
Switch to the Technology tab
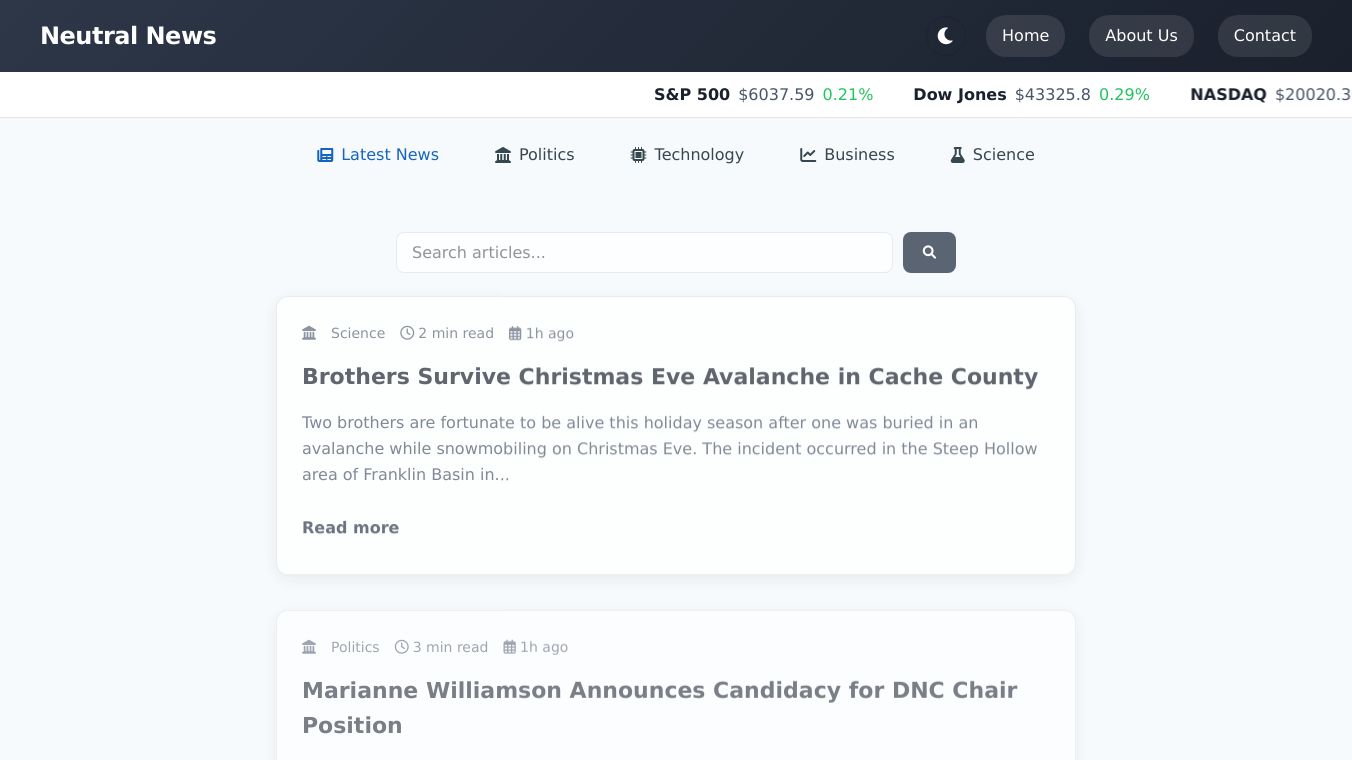click(x=698, y=155)
